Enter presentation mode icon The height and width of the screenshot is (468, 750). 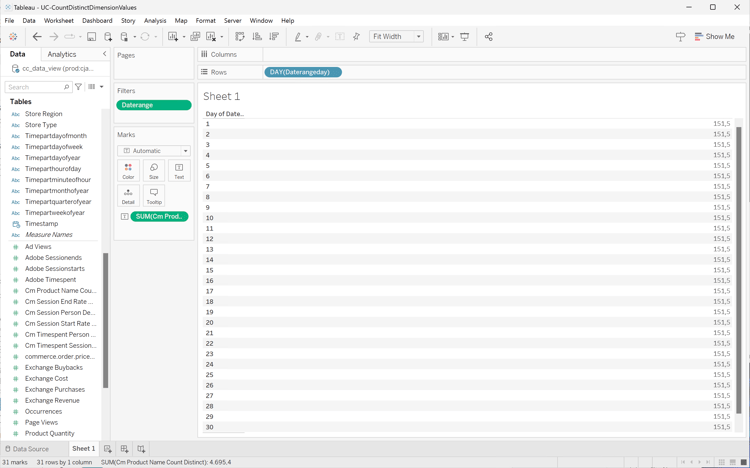pos(464,37)
